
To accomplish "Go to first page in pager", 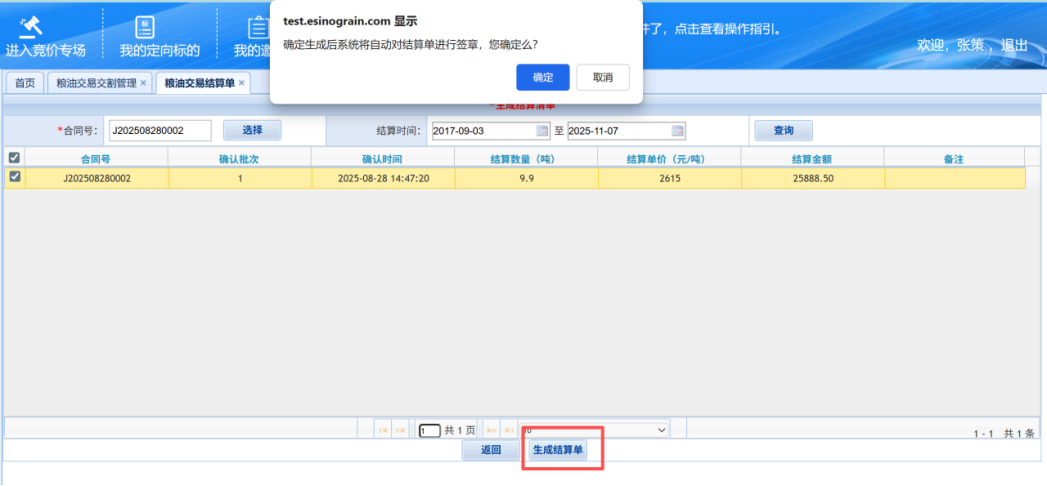I will 382,430.
